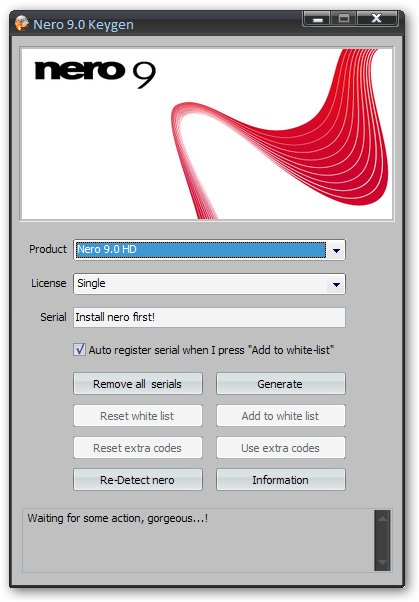This screenshot has width=419, height=602.
Task: Click the Re-Detect nero button
Action: tap(138, 480)
